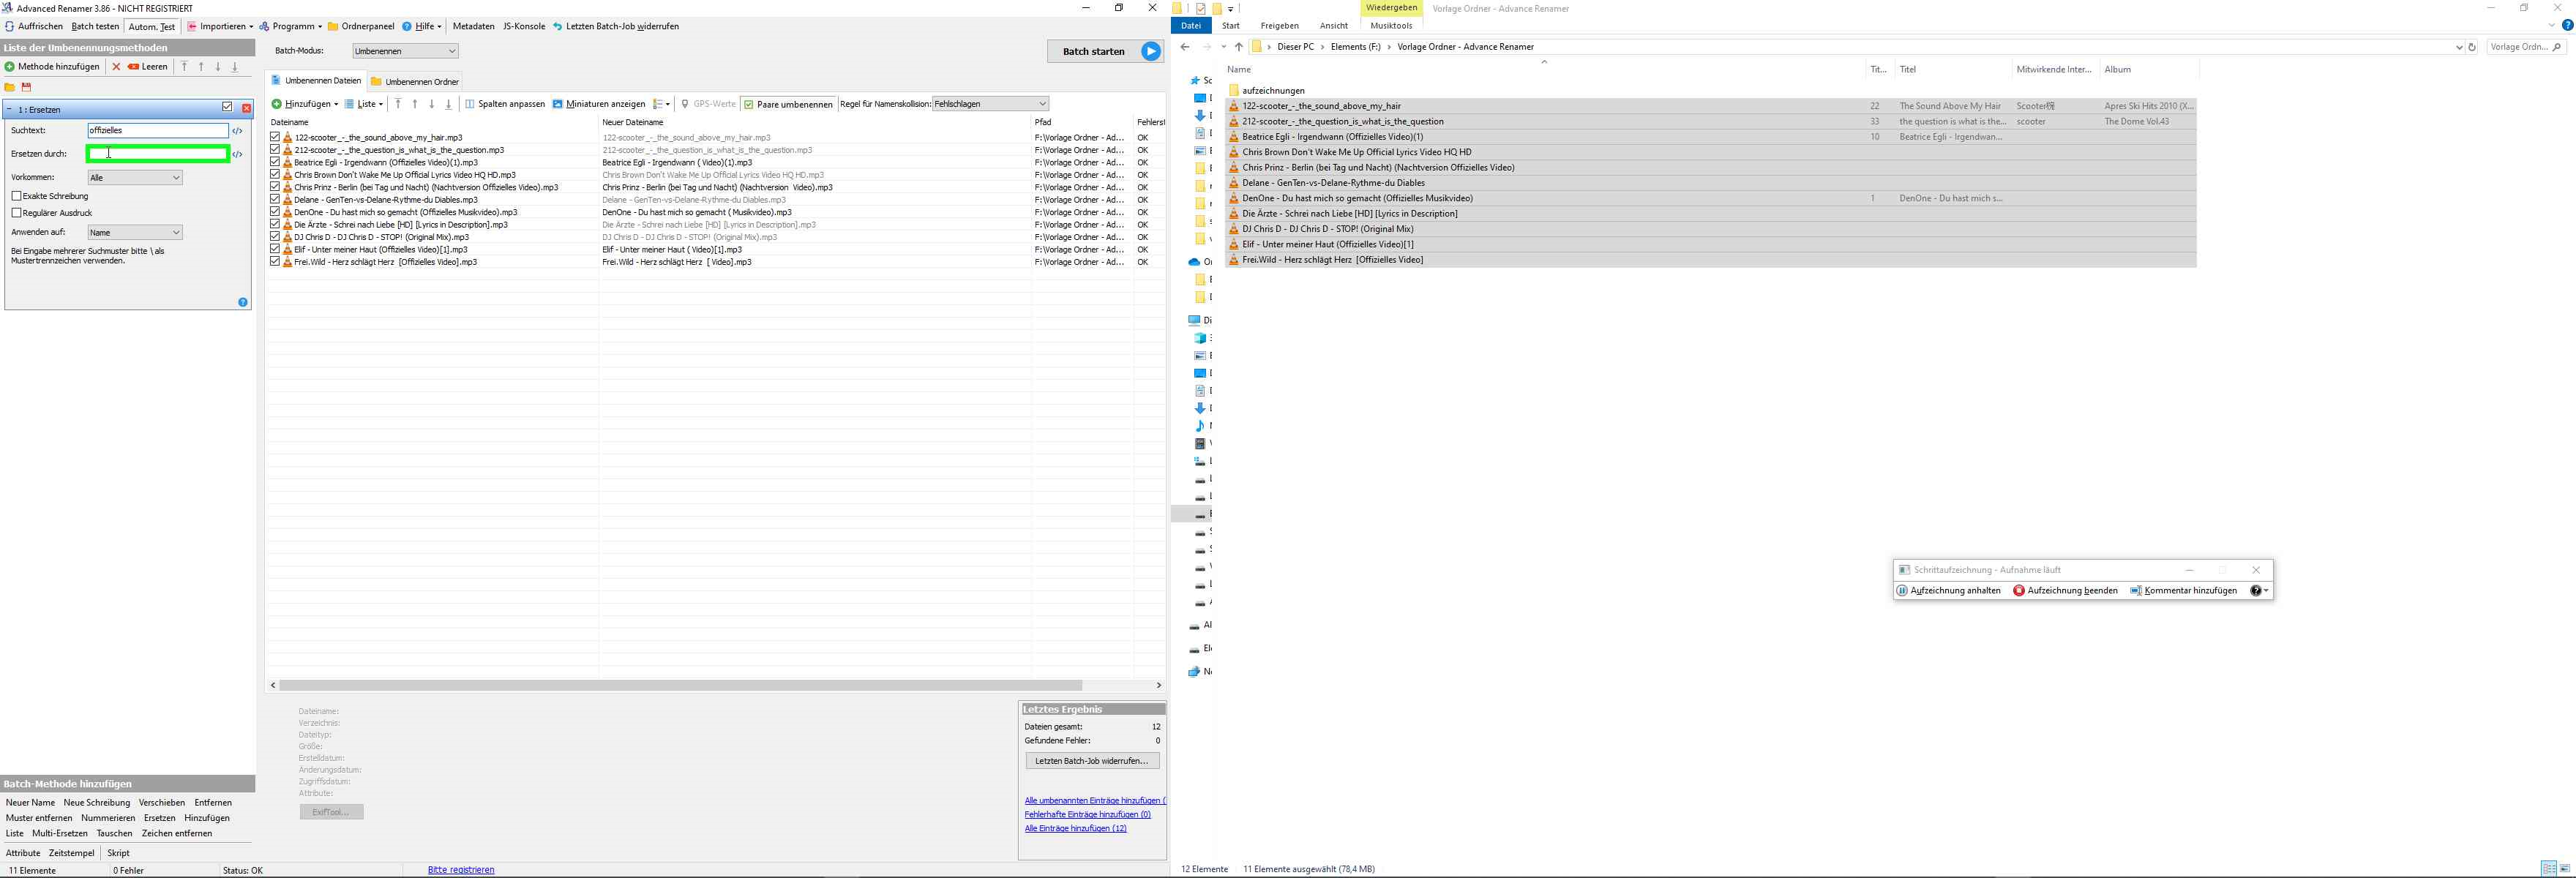Screen dimensions: 2576x878
Task: Expand Regel für Namenskollision Fehlschlagen dropdown
Action: click(x=989, y=104)
